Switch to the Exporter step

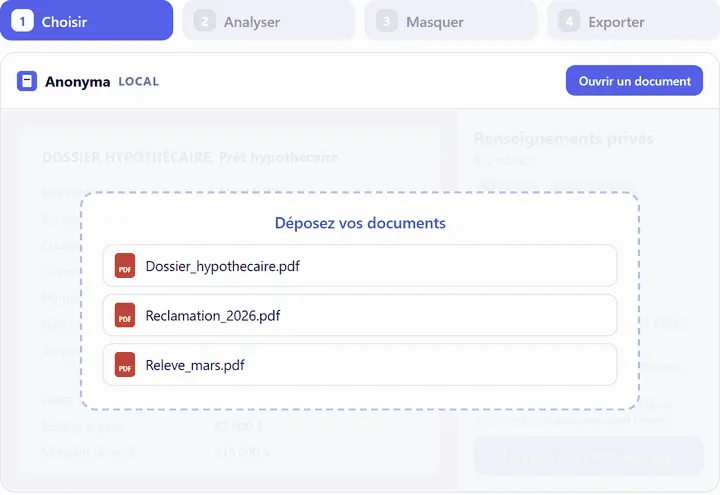point(633,21)
